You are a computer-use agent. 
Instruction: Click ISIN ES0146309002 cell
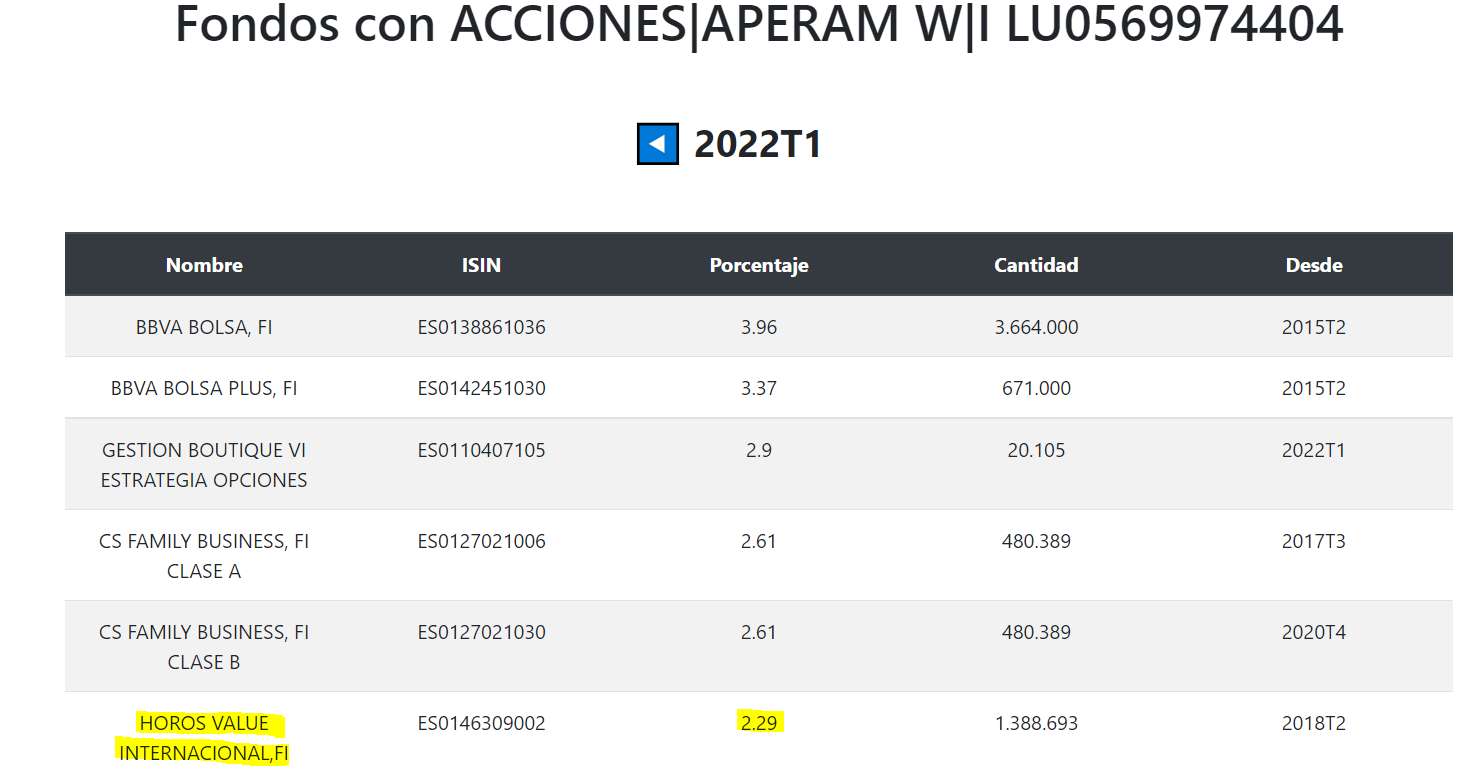coord(482,723)
